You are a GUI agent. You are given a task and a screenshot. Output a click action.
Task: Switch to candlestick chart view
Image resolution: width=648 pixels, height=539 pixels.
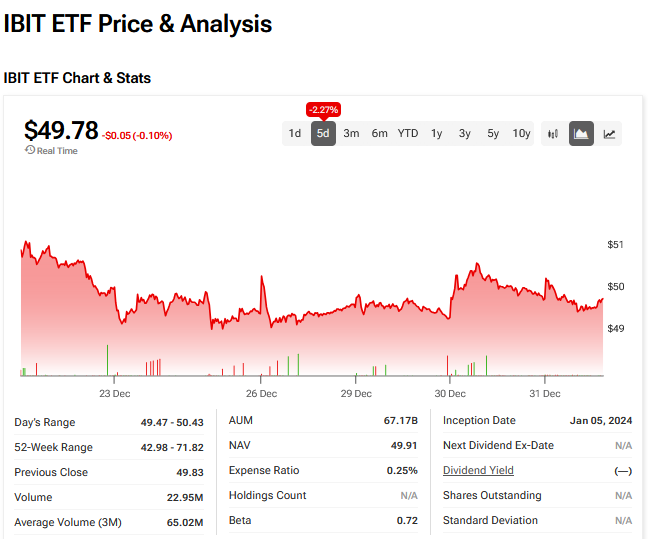tap(553, 133)
